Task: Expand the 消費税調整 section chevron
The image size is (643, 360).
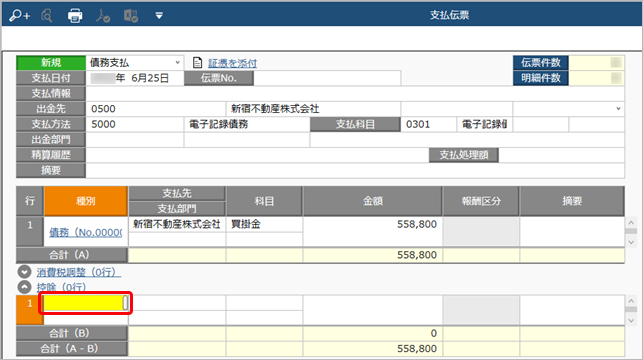Action: tap(24, 272)
